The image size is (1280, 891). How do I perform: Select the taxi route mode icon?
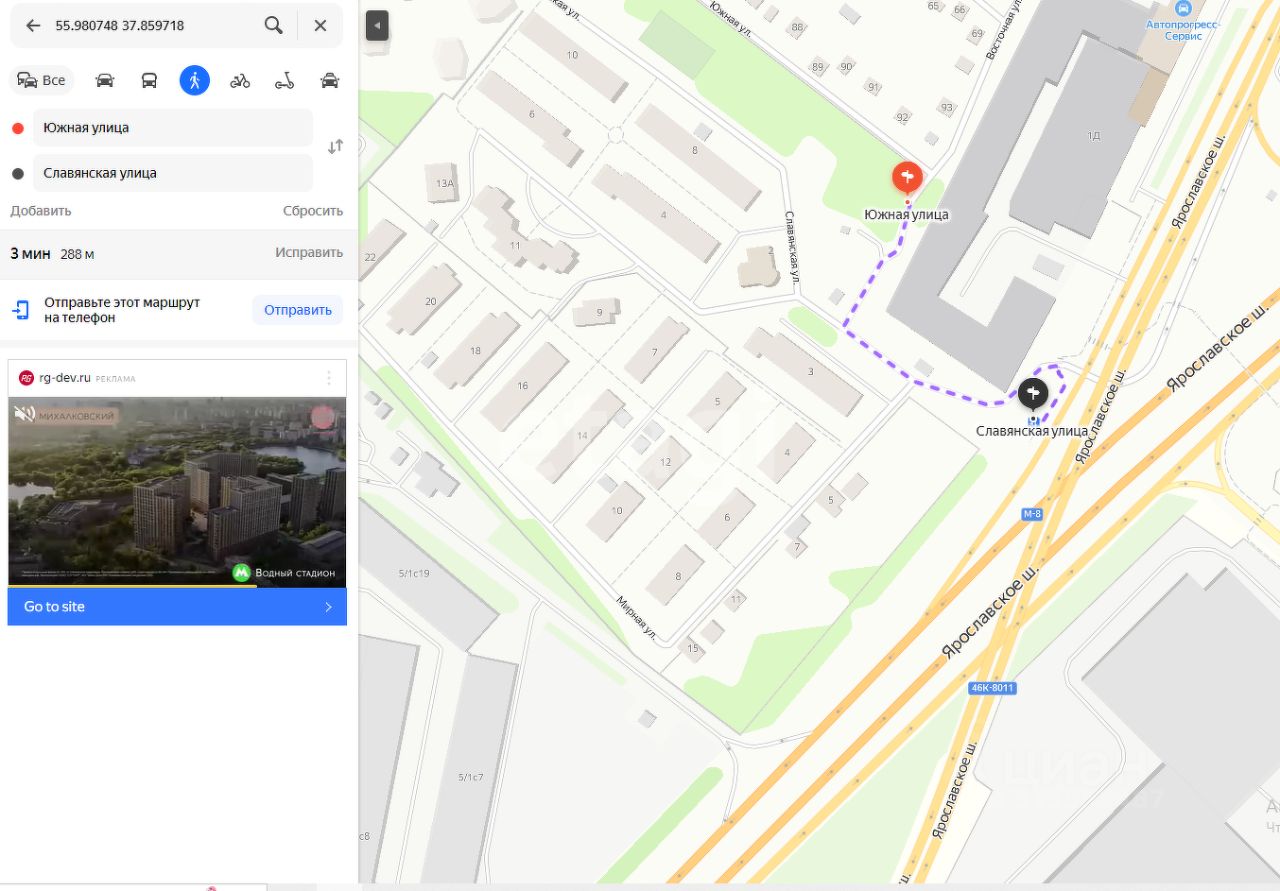click(330, 81)
